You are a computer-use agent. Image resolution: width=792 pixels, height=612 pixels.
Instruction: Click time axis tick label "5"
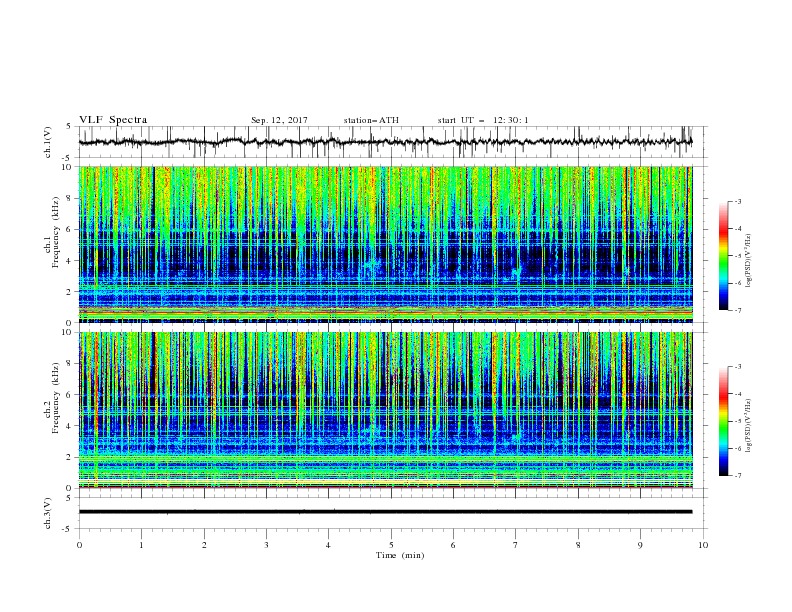tap(391, 545)
